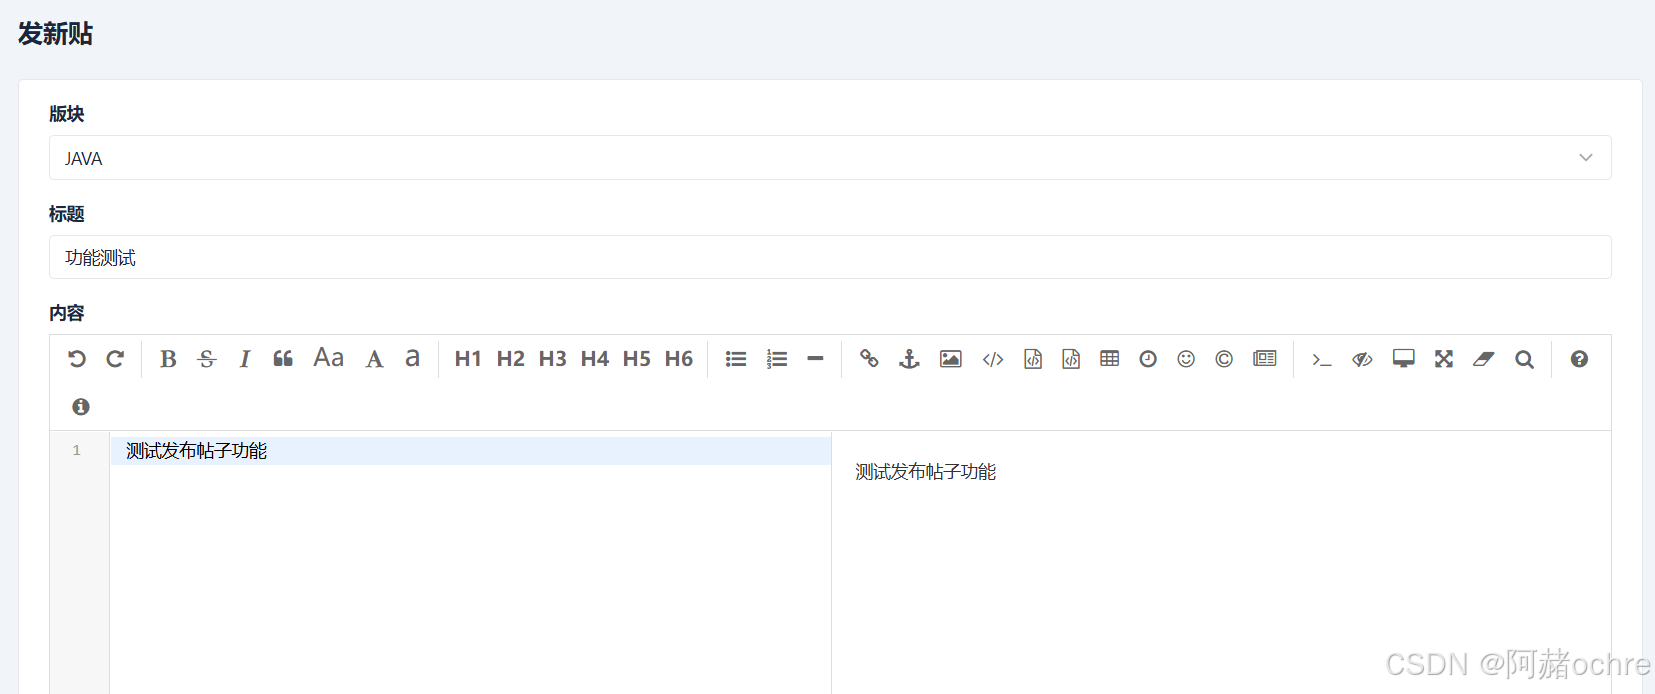Focus the 标题 input with 功能测试
The width and height of the screenshot is (1655, 694).
coord(830,257)
